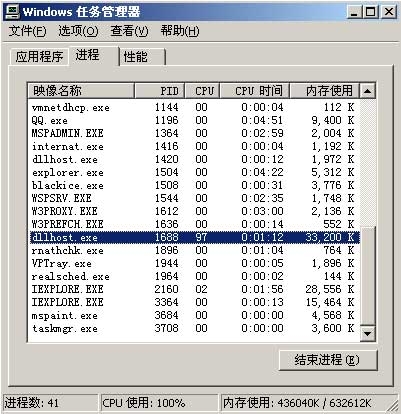
Task: Switch to the 应用程序 tab
Action: (39, 56)
